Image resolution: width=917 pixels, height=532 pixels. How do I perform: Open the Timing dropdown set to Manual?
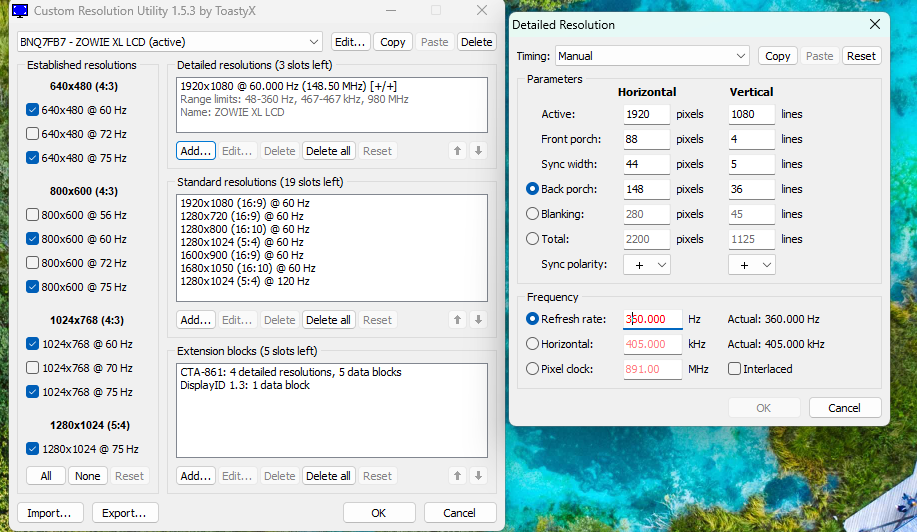pos(652,56)
